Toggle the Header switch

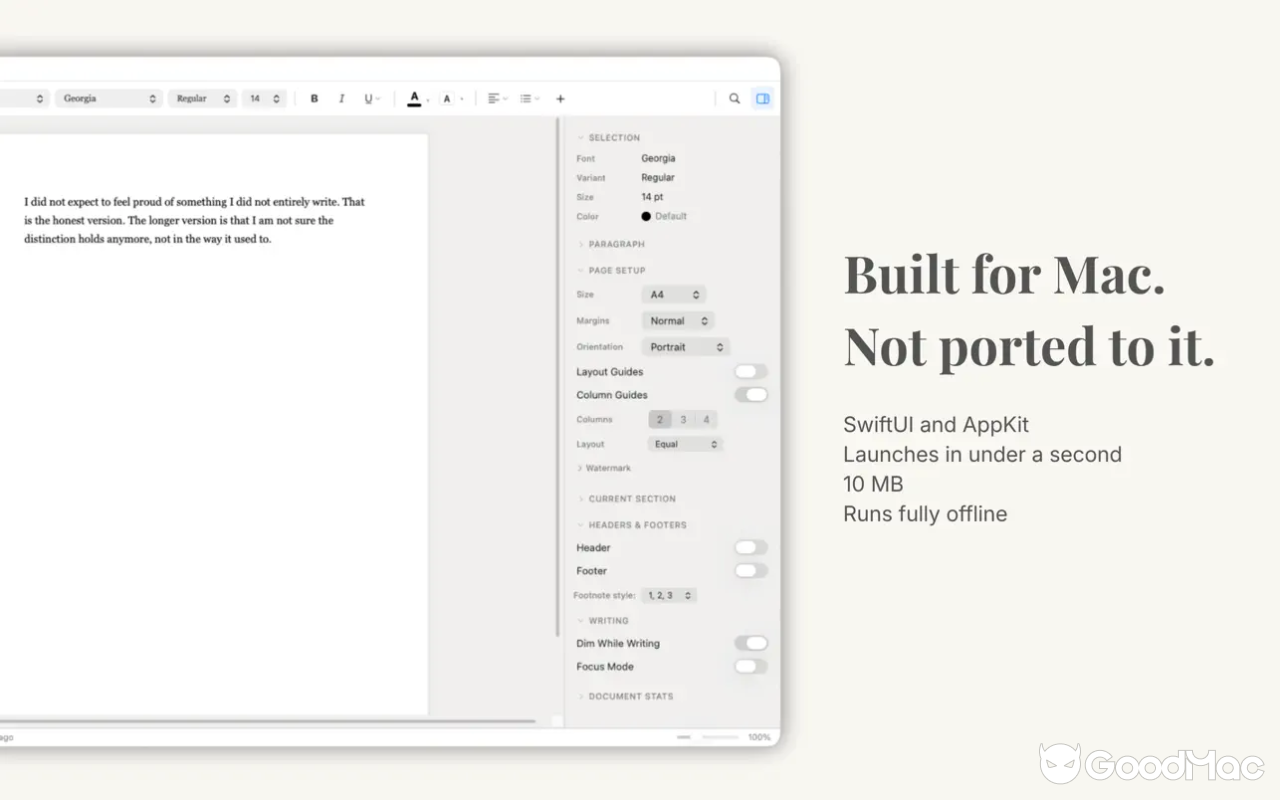point(751,548)
